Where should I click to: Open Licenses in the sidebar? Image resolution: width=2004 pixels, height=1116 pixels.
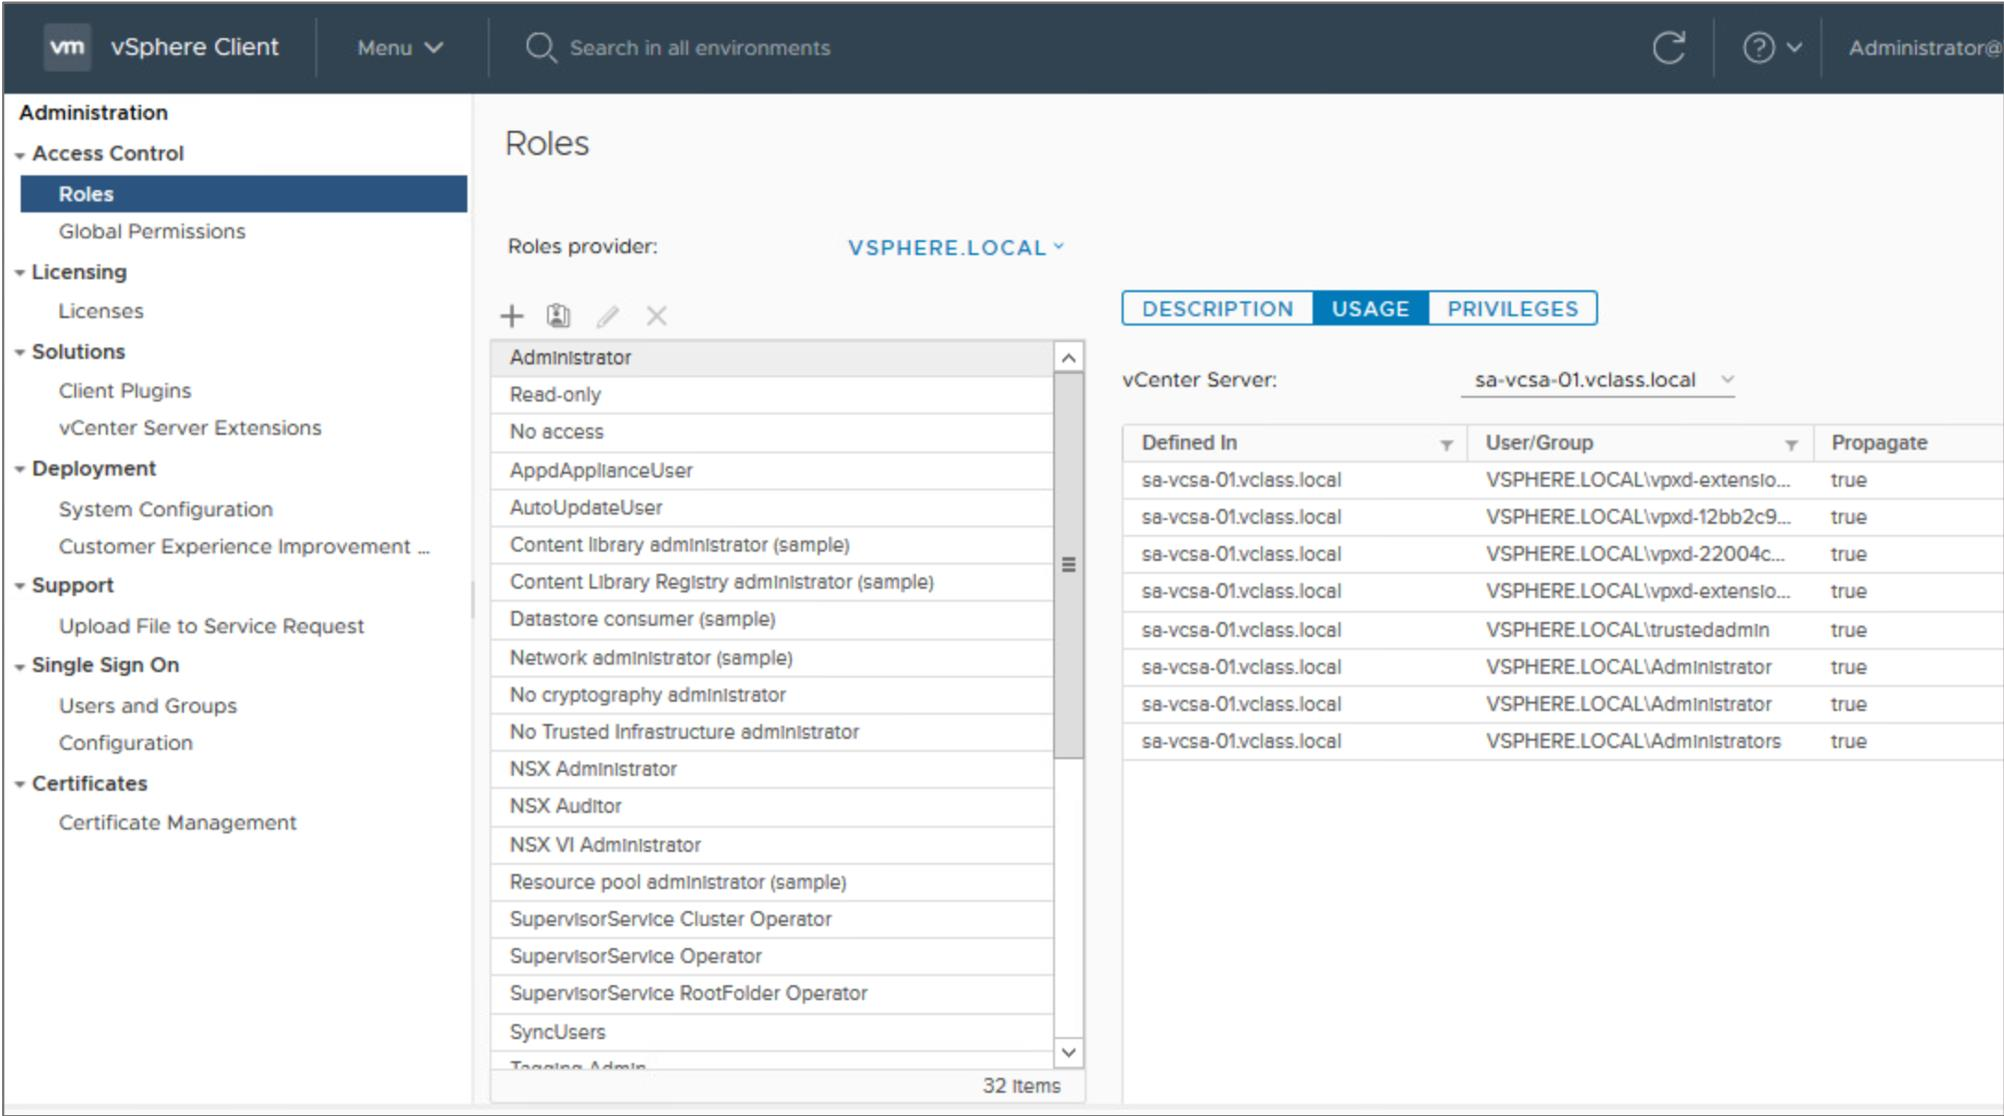coord(101,311)
